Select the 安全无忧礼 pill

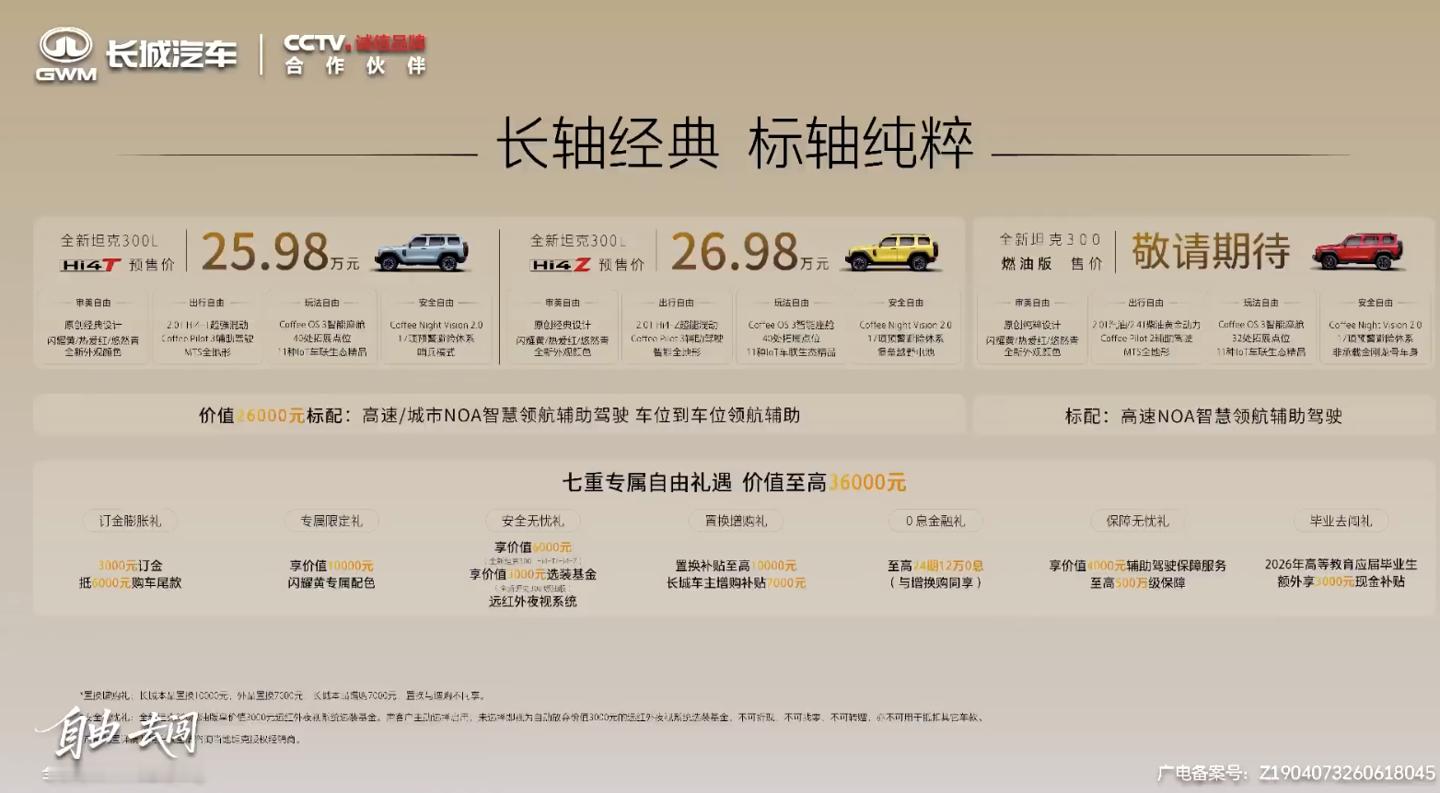coord(533,521)
